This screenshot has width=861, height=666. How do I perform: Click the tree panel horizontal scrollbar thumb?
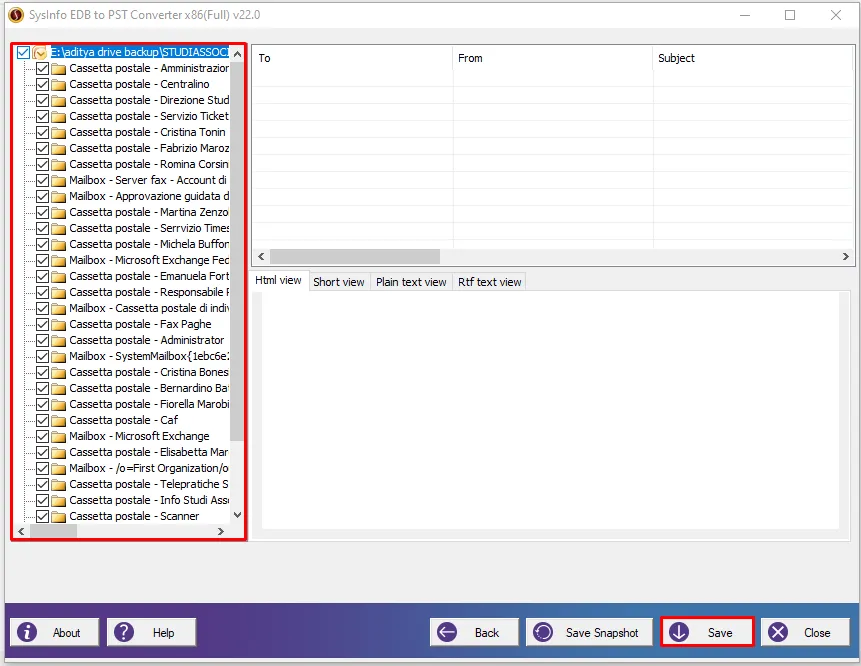53,531
